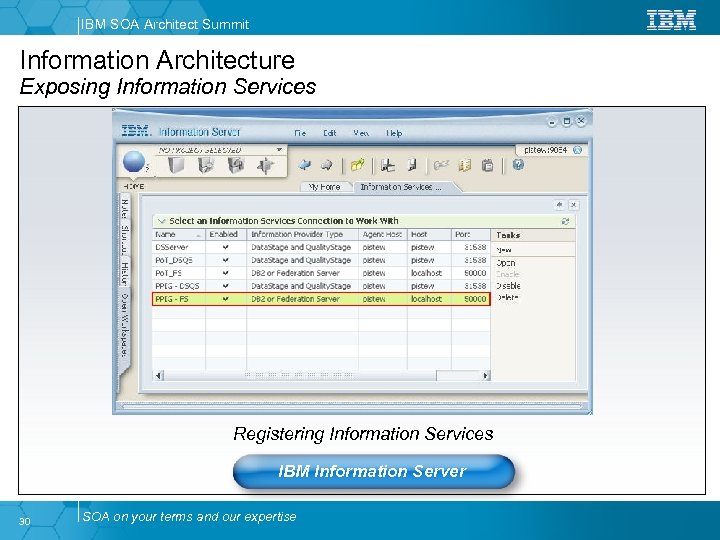Click the New task link

click(x=504, y=250)
